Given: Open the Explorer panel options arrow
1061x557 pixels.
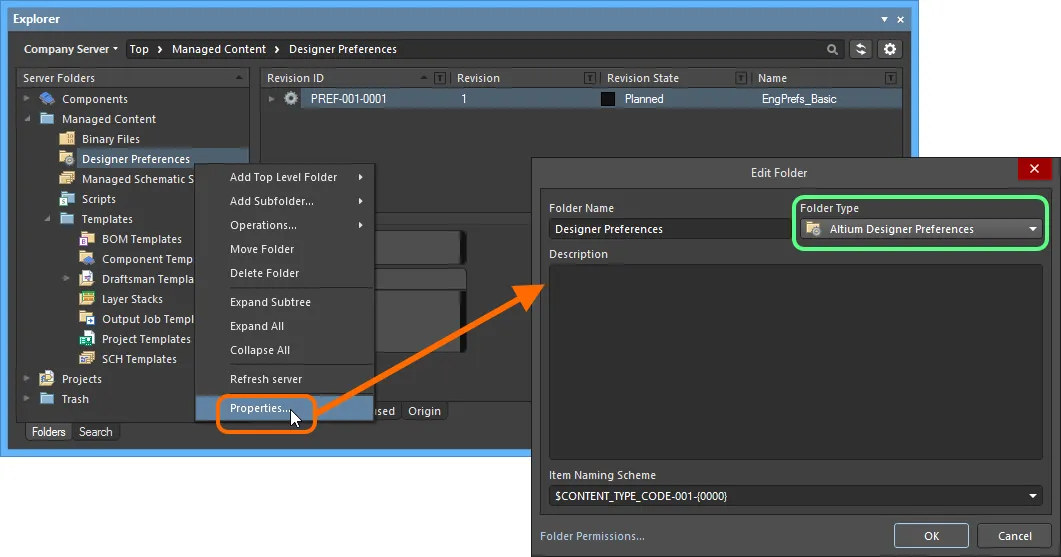Looking at the screenshot, I should (884, 19).
